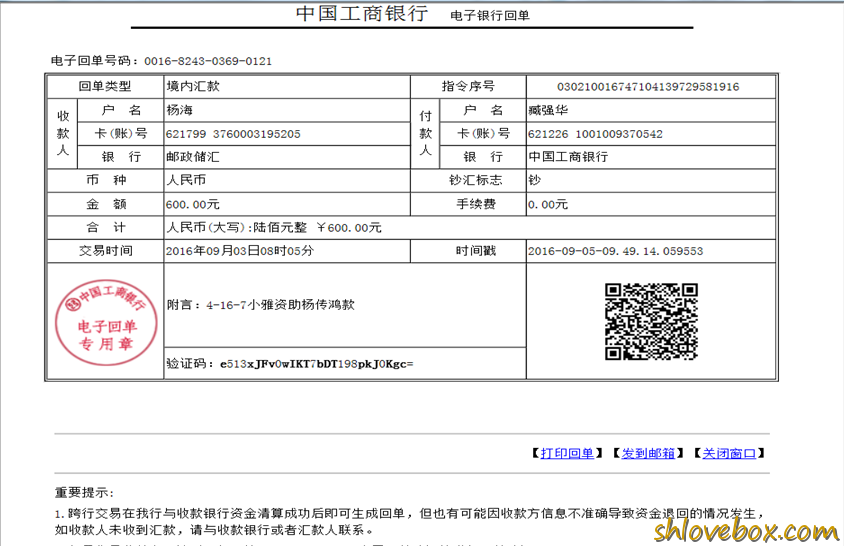
Task: Select instruction number 030210016747104139729581916
Action: click(648, 87)
